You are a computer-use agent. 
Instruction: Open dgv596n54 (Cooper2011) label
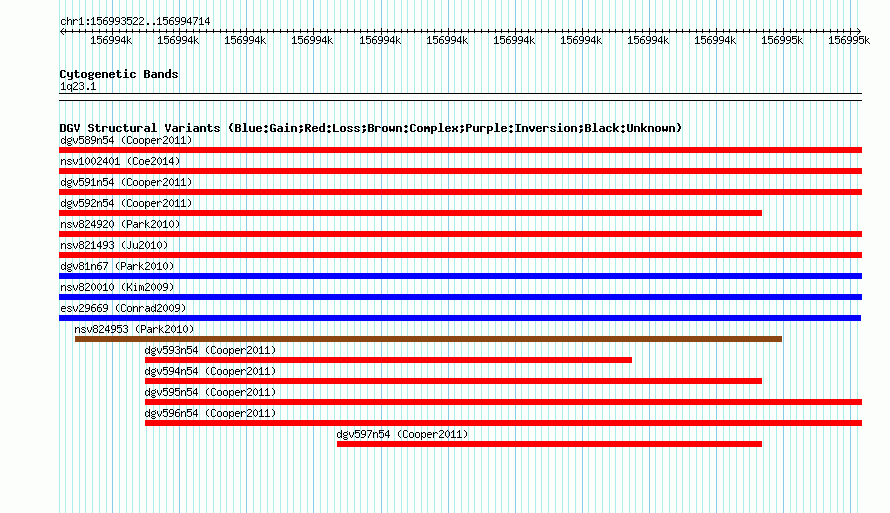pos(210,413)
